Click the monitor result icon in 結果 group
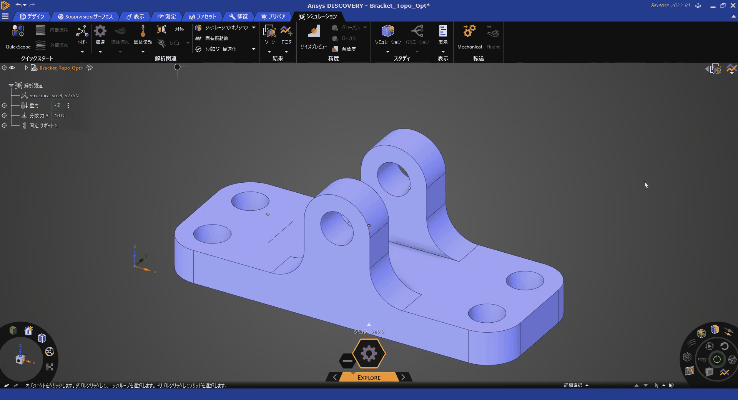This screenshot has width=738, height=400. tap(269, 32)
